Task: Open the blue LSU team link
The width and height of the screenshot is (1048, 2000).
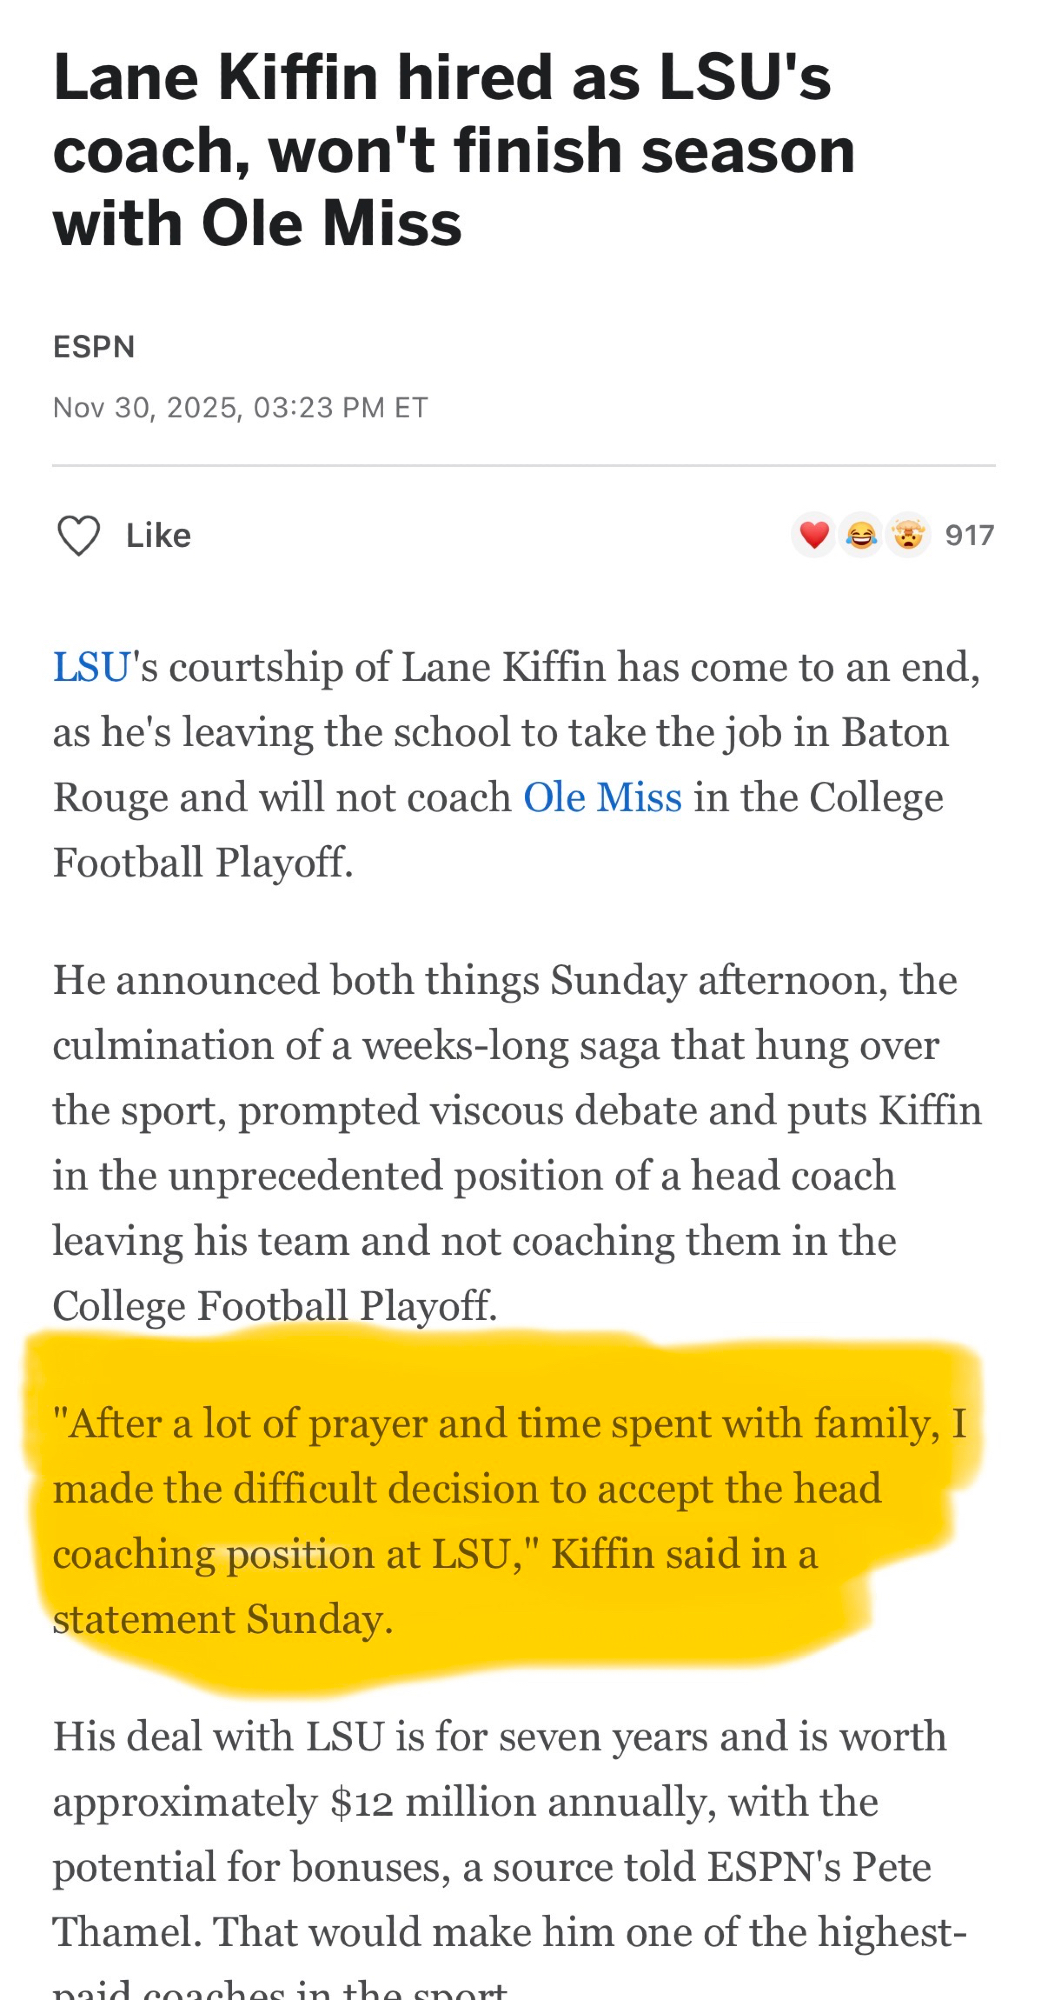Action: coord(91,668)
